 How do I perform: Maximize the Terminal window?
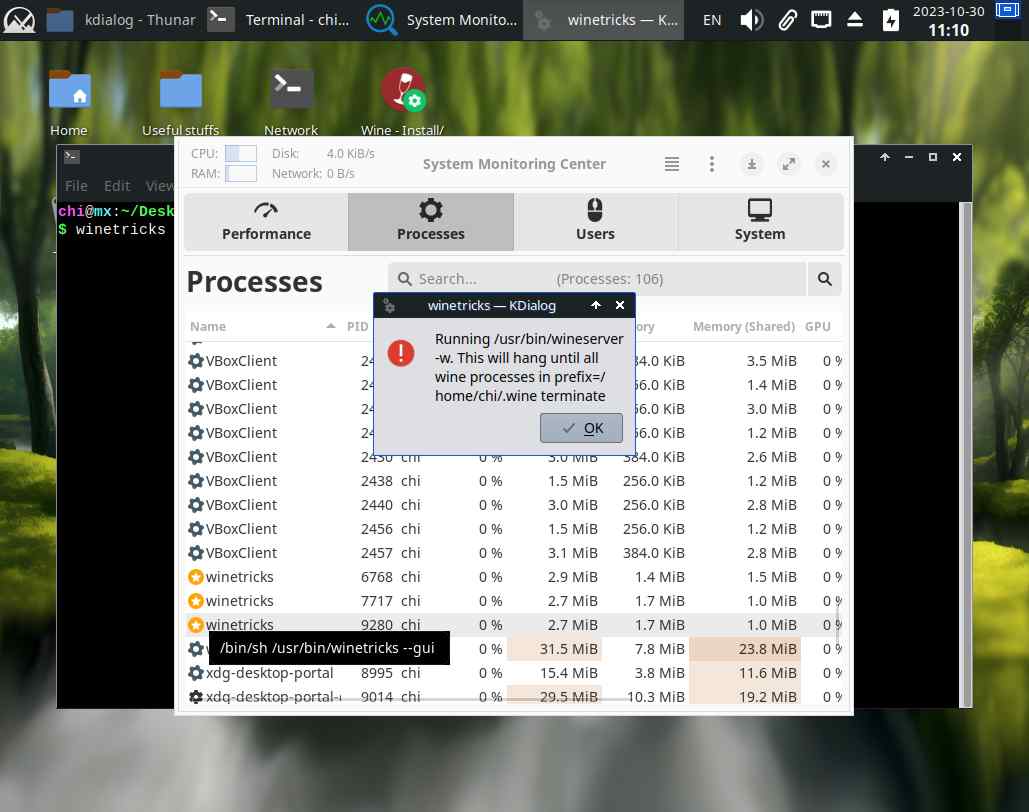click(933, 157)
